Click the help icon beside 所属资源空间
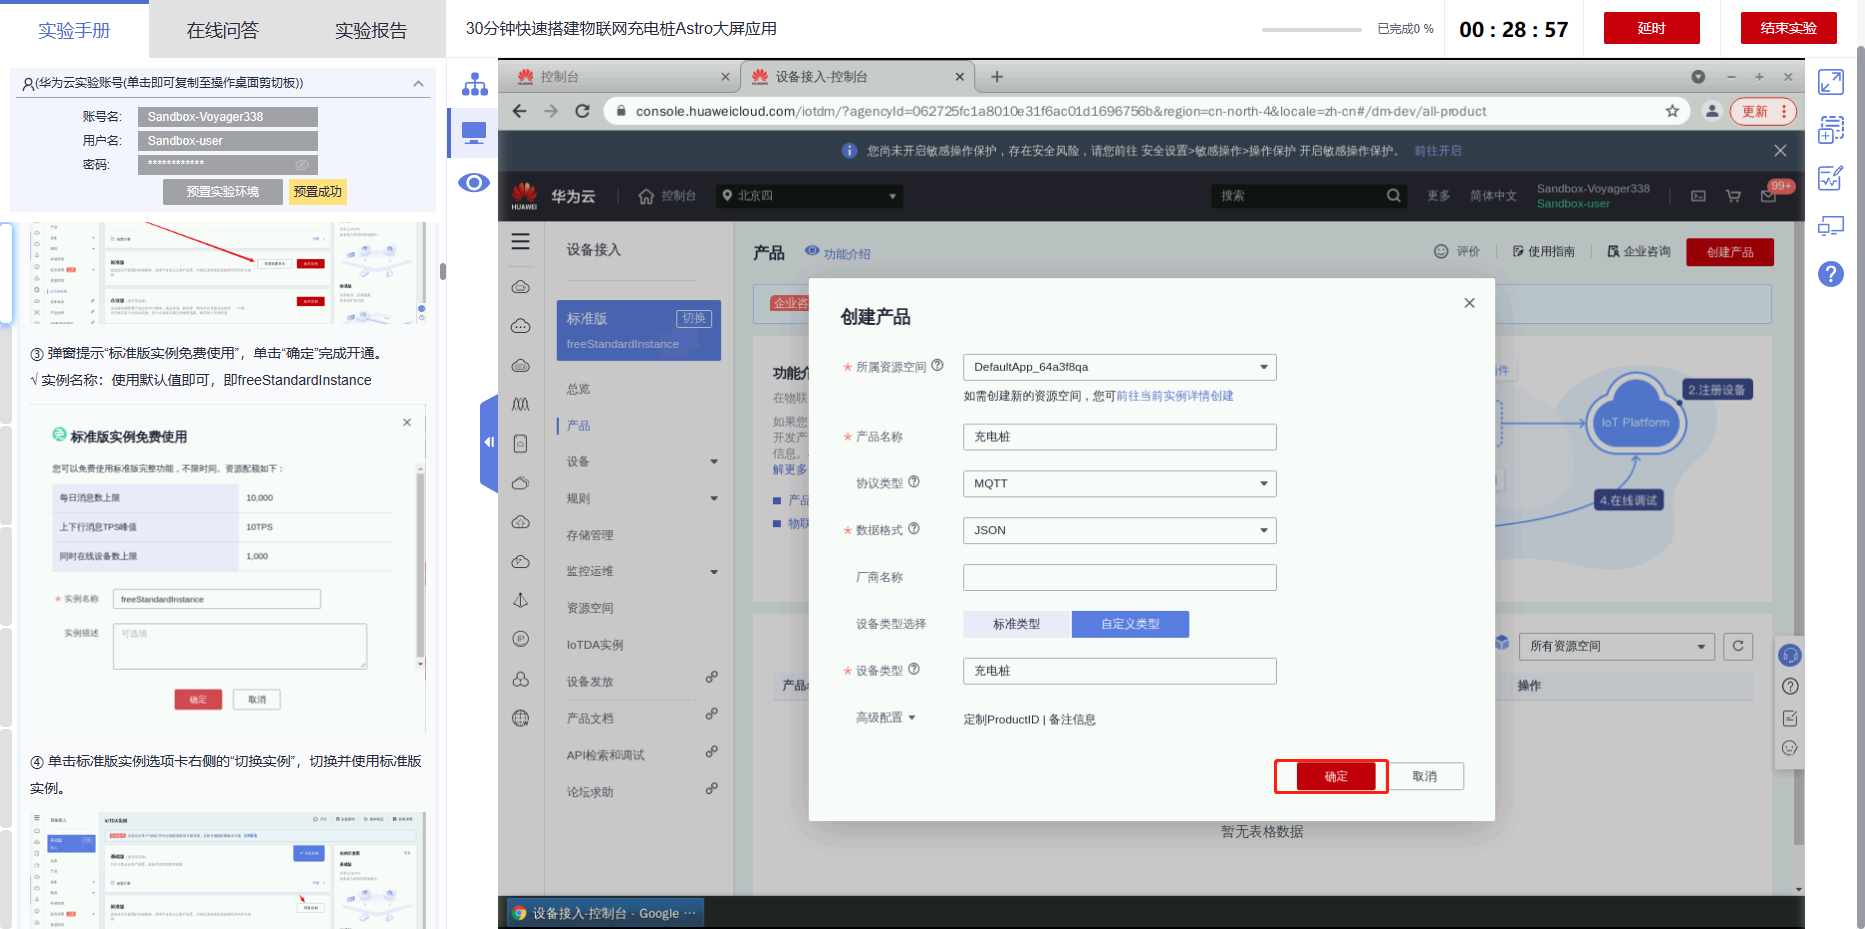Image resolution: width=1865 pixels, height=929 pixels. pyautogui.click(x=937, y=366)
